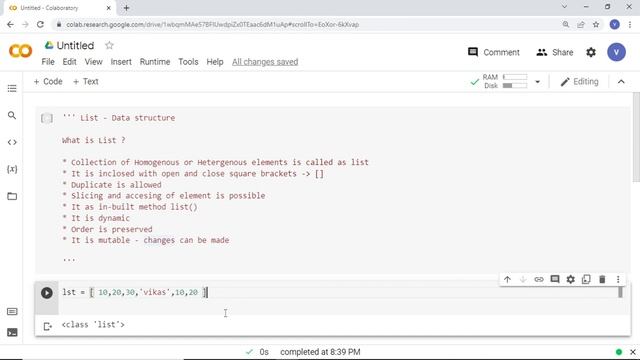Open Chrome profile avatar
The image size is (640, 360).
pyautogui.click(x=614, y=24)
